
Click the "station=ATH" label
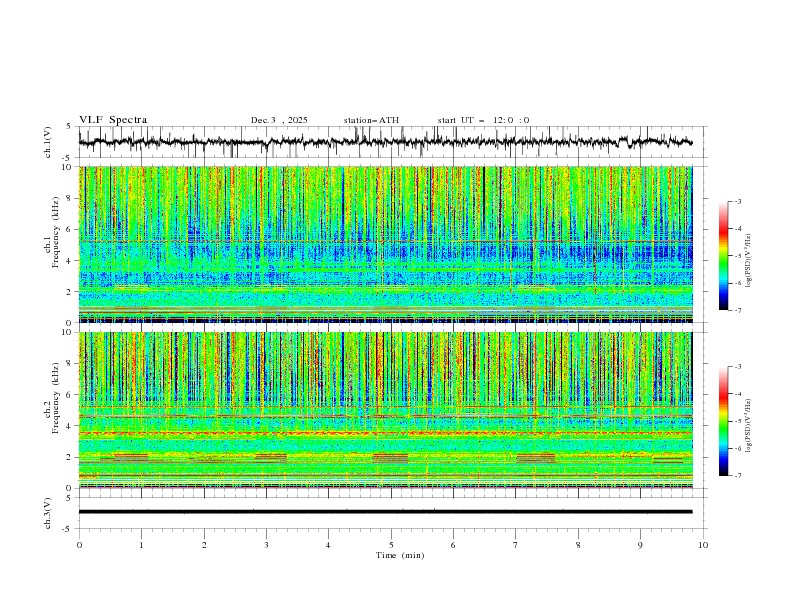371,120
